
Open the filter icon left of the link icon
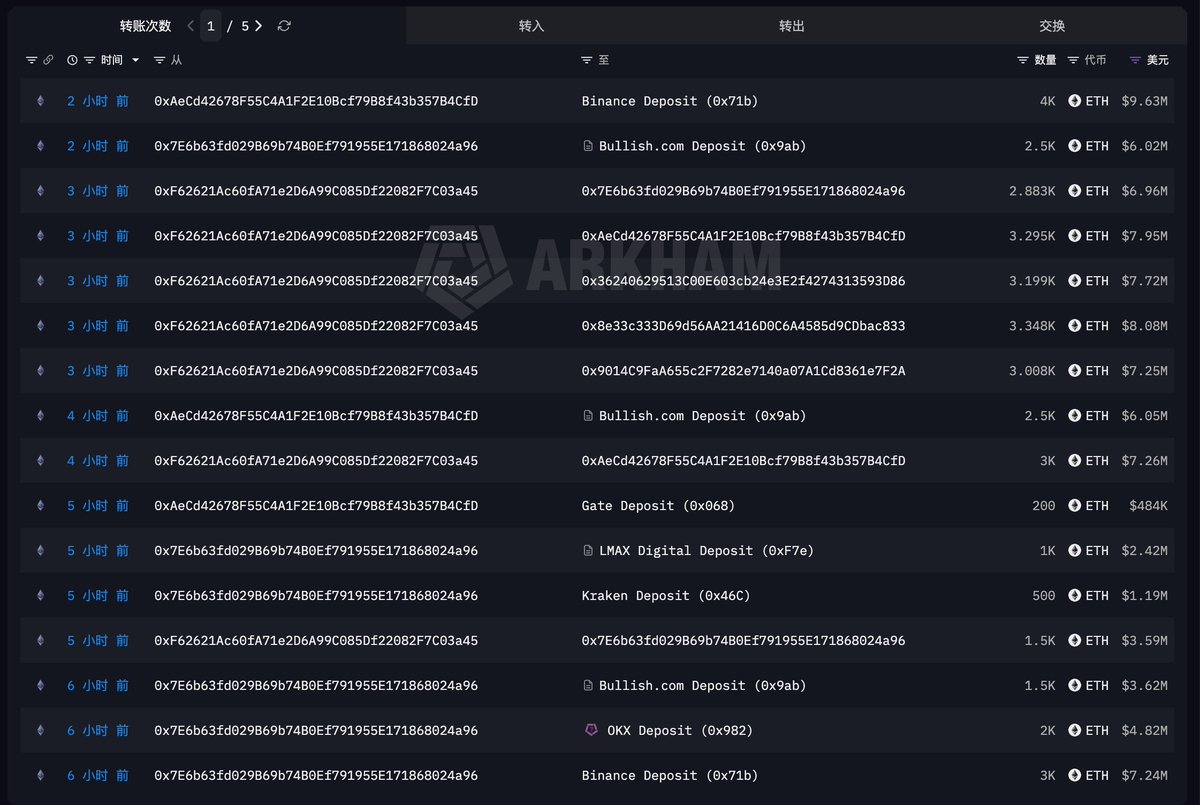pyautogui.click(x=31, y=60)
